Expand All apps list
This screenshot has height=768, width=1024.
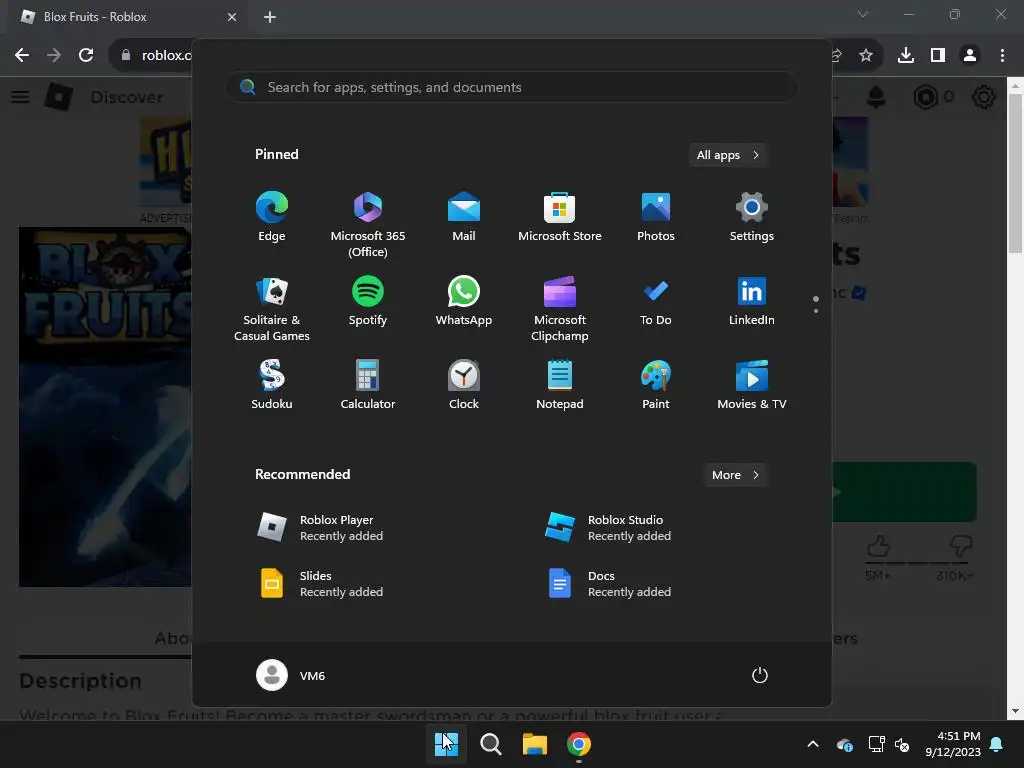pyautogui.click(x=728, y=155)
